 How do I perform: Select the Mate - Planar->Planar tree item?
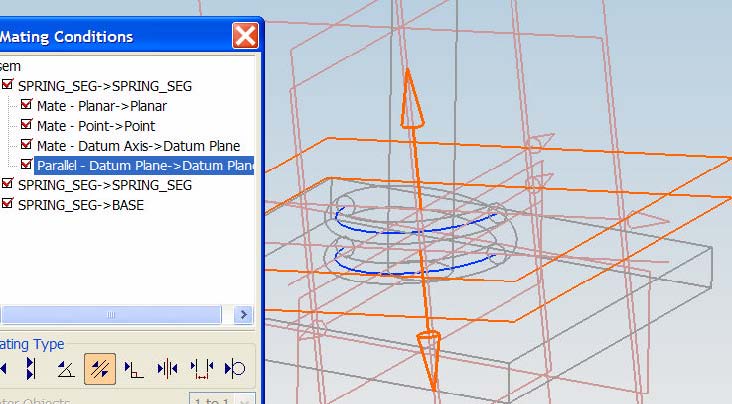(x=101, y=106)
